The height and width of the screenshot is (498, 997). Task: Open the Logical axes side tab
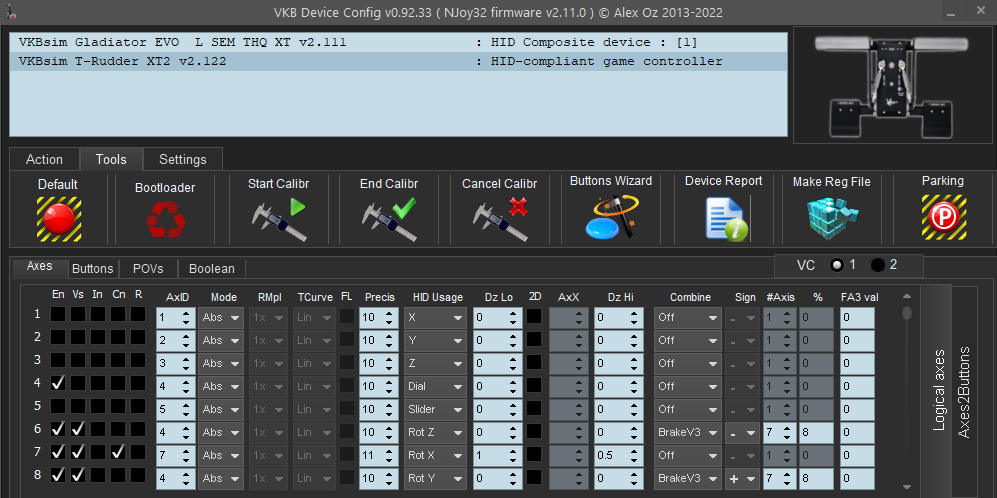939,390
